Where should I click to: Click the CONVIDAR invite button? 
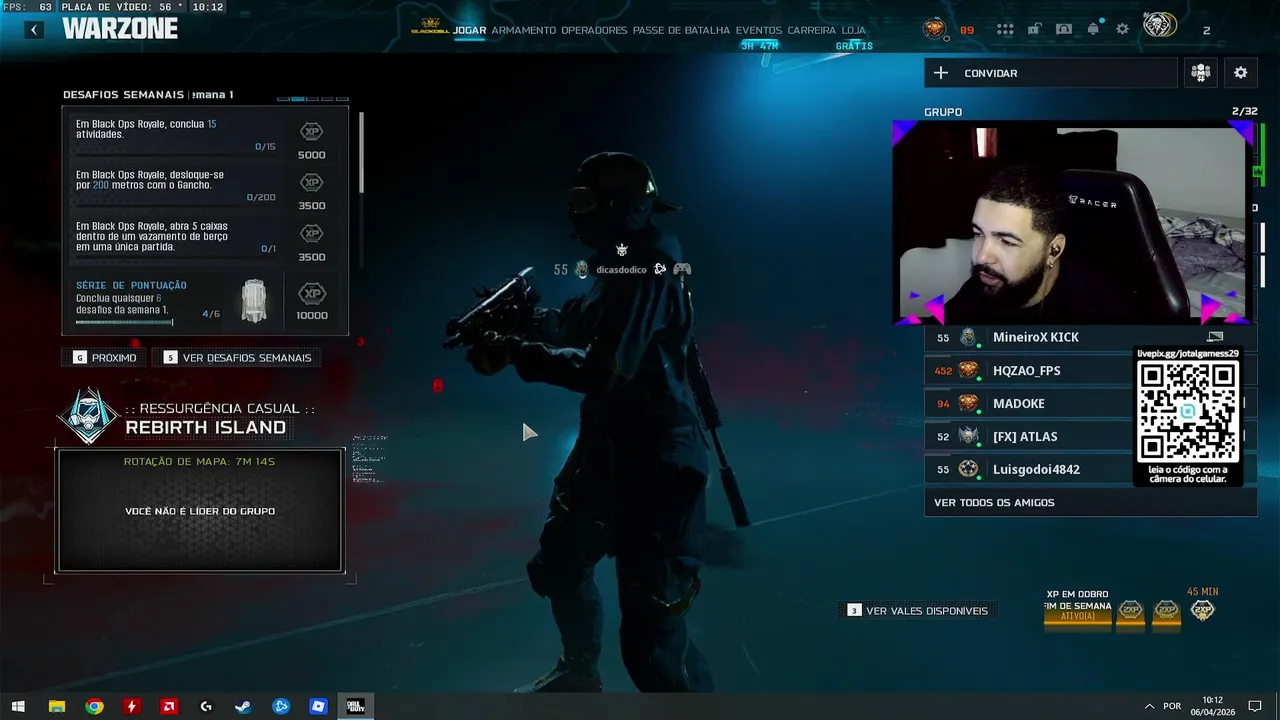[1051, 73]
